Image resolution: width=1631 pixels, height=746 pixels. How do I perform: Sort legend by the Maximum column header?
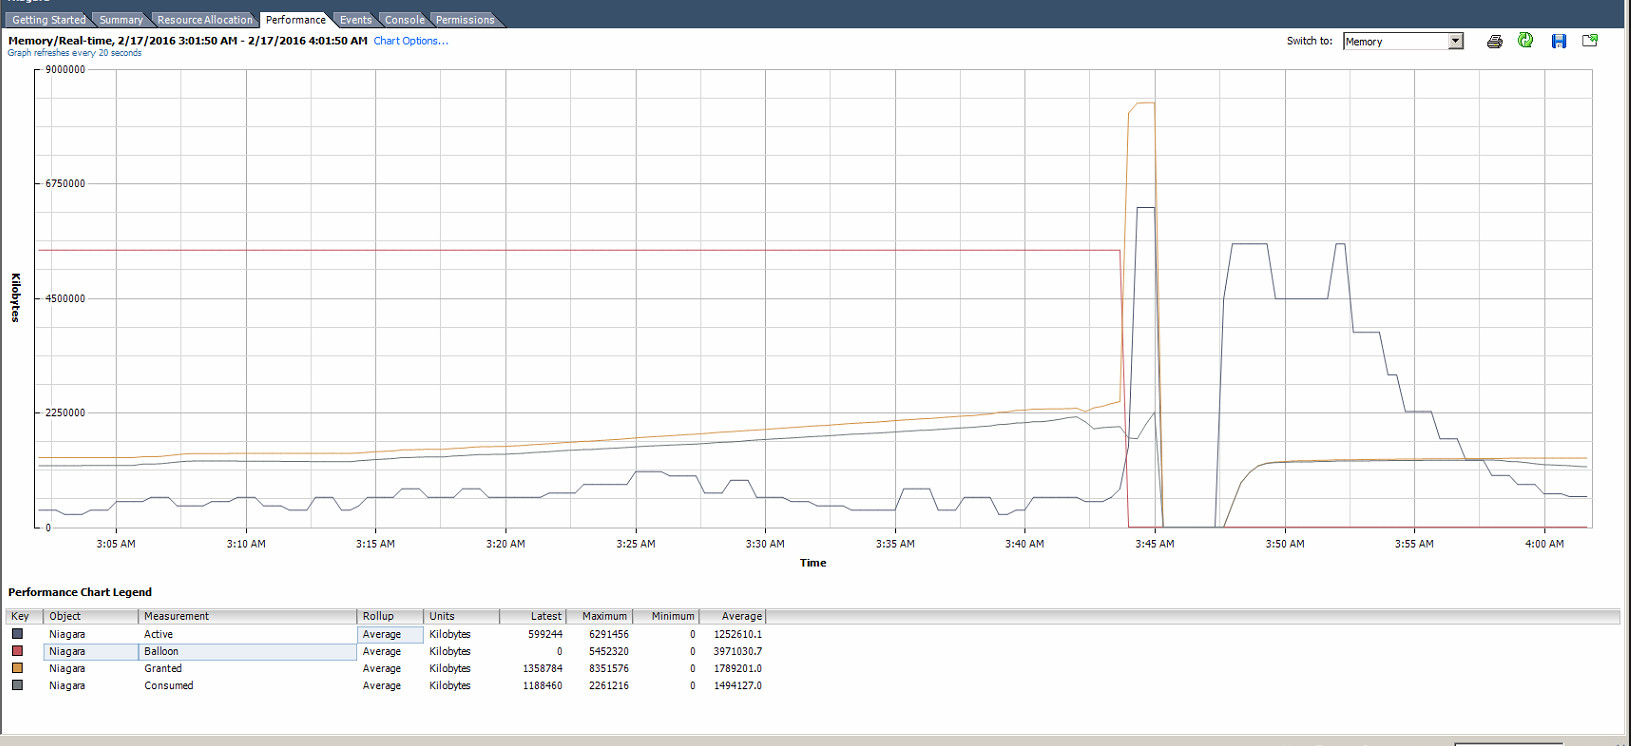pyautogui.click(x=599, y=616)
